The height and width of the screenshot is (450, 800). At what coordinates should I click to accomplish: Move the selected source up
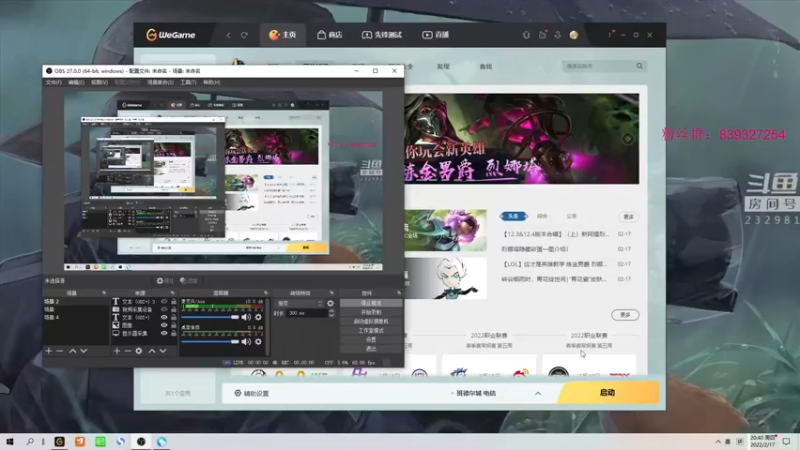coord(152,351)
